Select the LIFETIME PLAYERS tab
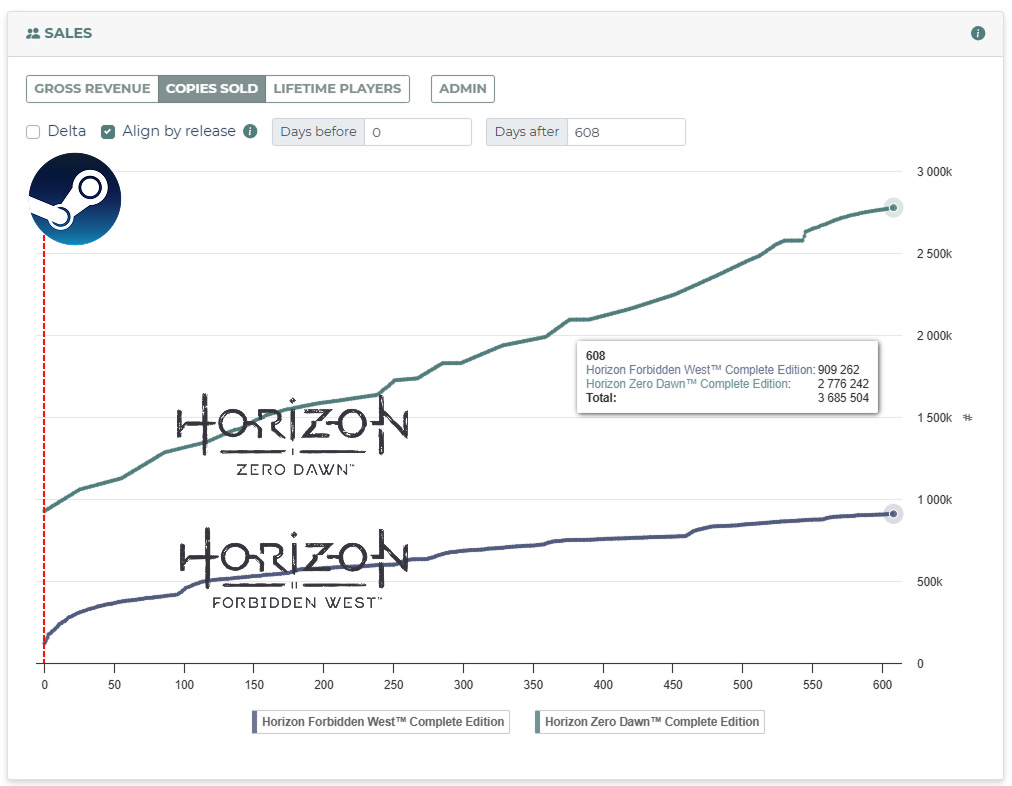This screenshot has height=786, width=1012. (x=337, y=88)
